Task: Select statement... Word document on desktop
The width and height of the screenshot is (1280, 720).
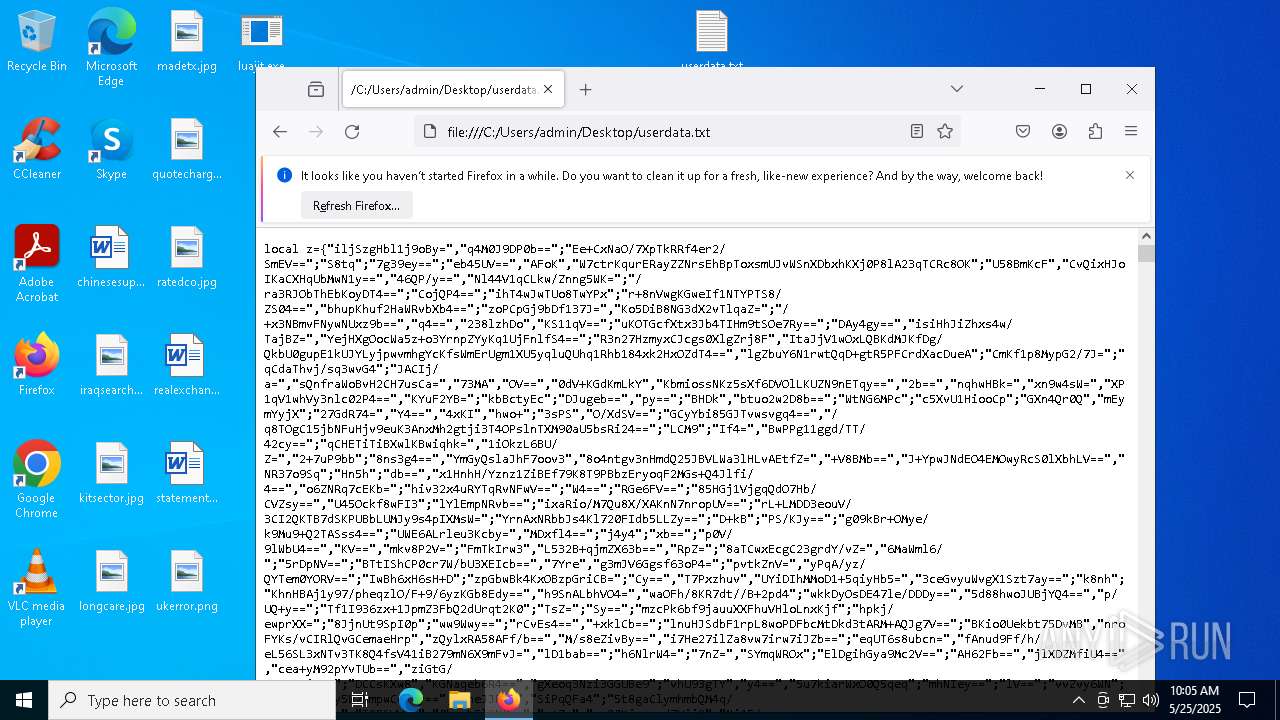Action: (x=187, y=473)
